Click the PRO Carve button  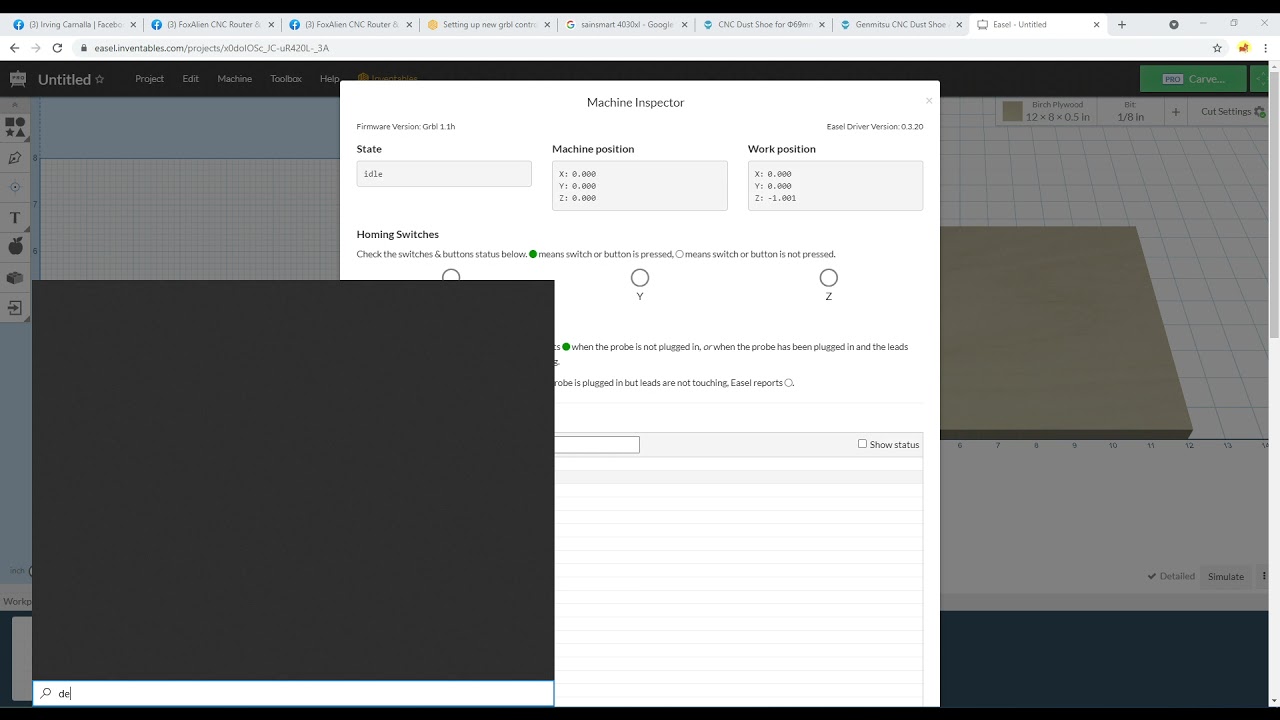click(1193, 79)
